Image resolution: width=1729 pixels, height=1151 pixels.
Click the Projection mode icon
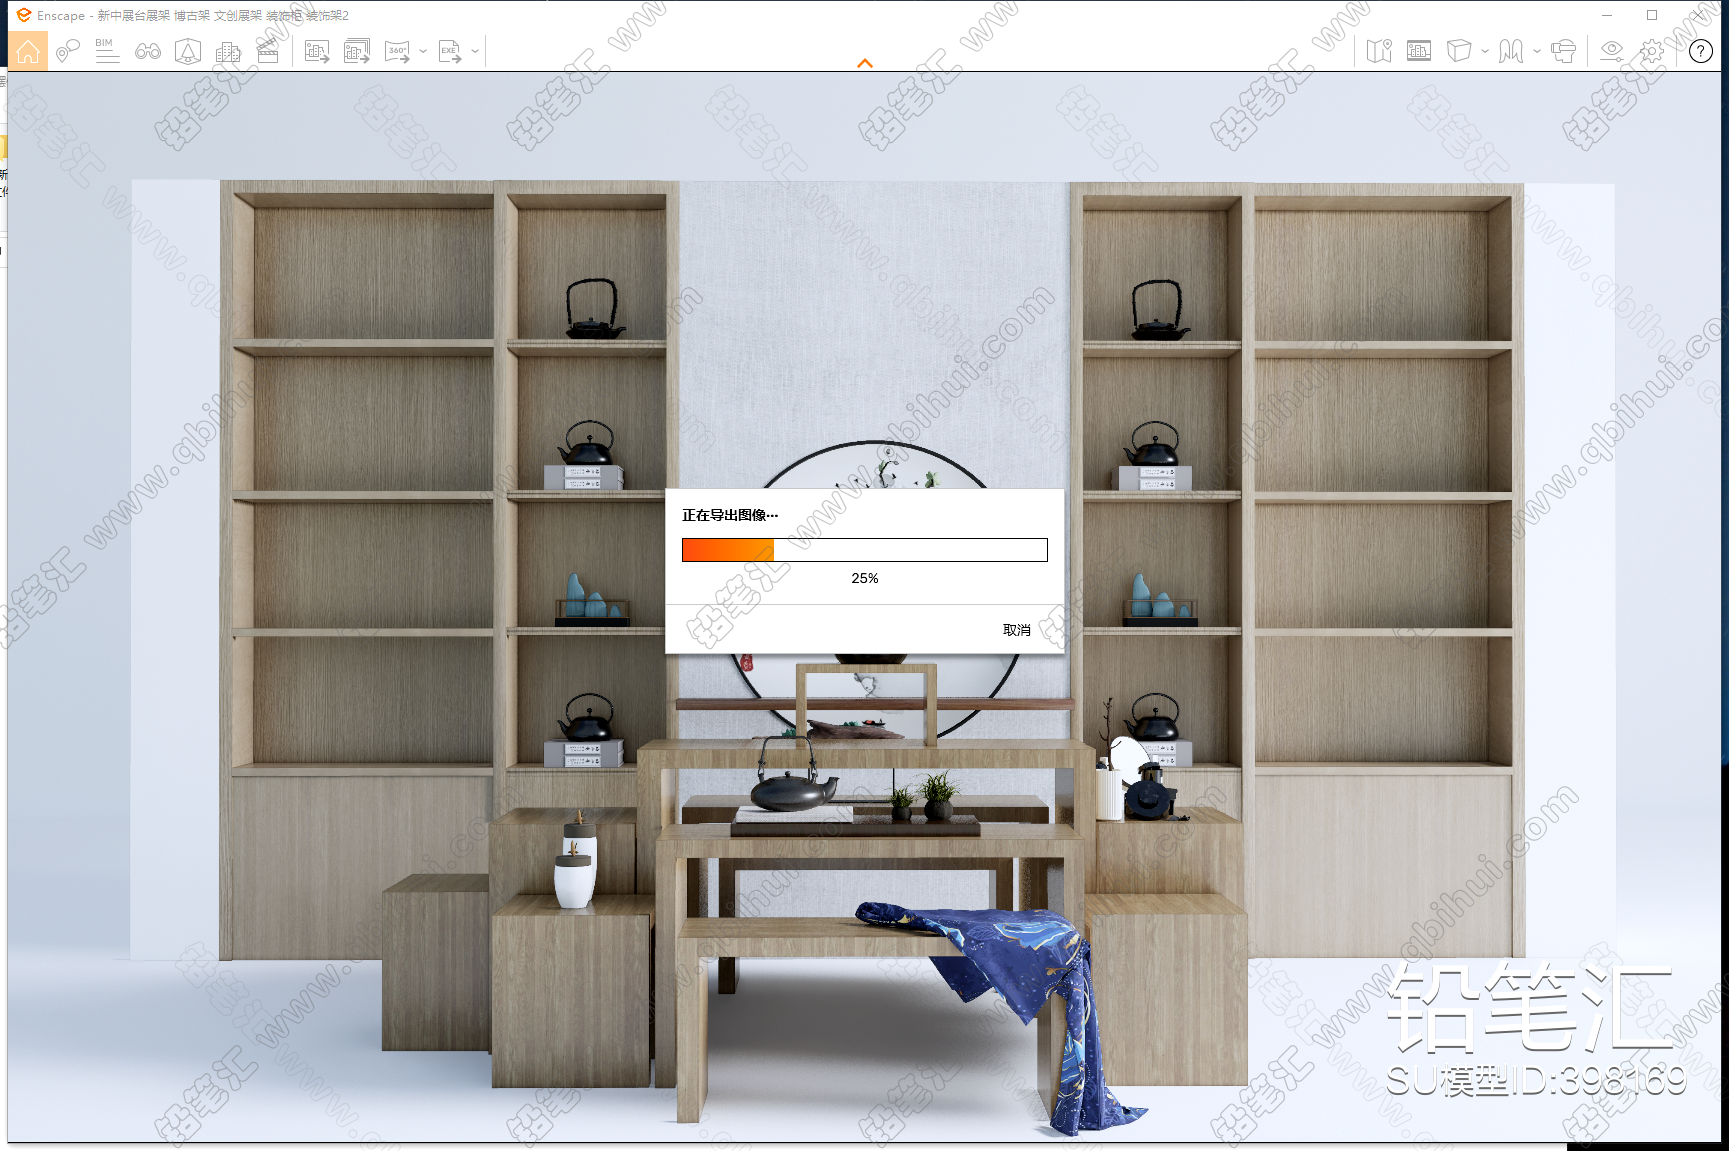pos(1511,51)
